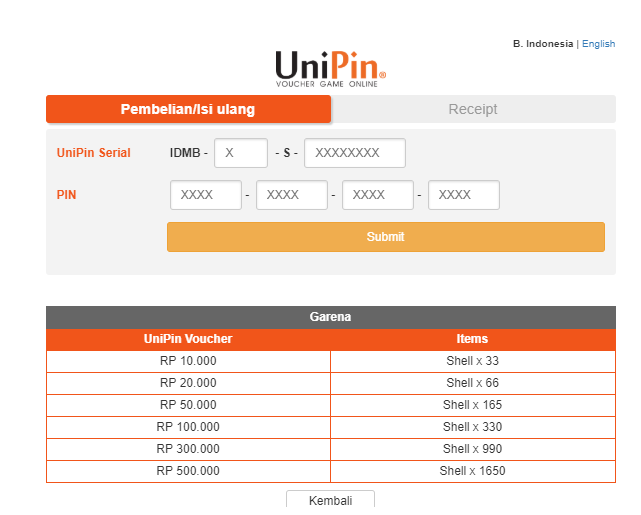Click the second PIN XXXX field
Screen dimensions: 641x515
point(292,195)
